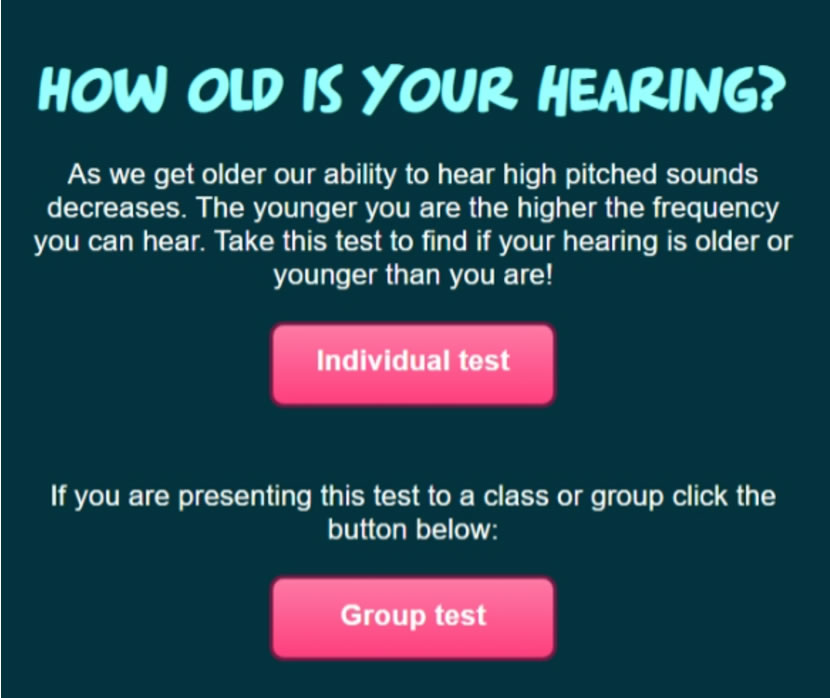Click the word 'OLD' in the title
The image size is (830, 698).
[236, 89]
